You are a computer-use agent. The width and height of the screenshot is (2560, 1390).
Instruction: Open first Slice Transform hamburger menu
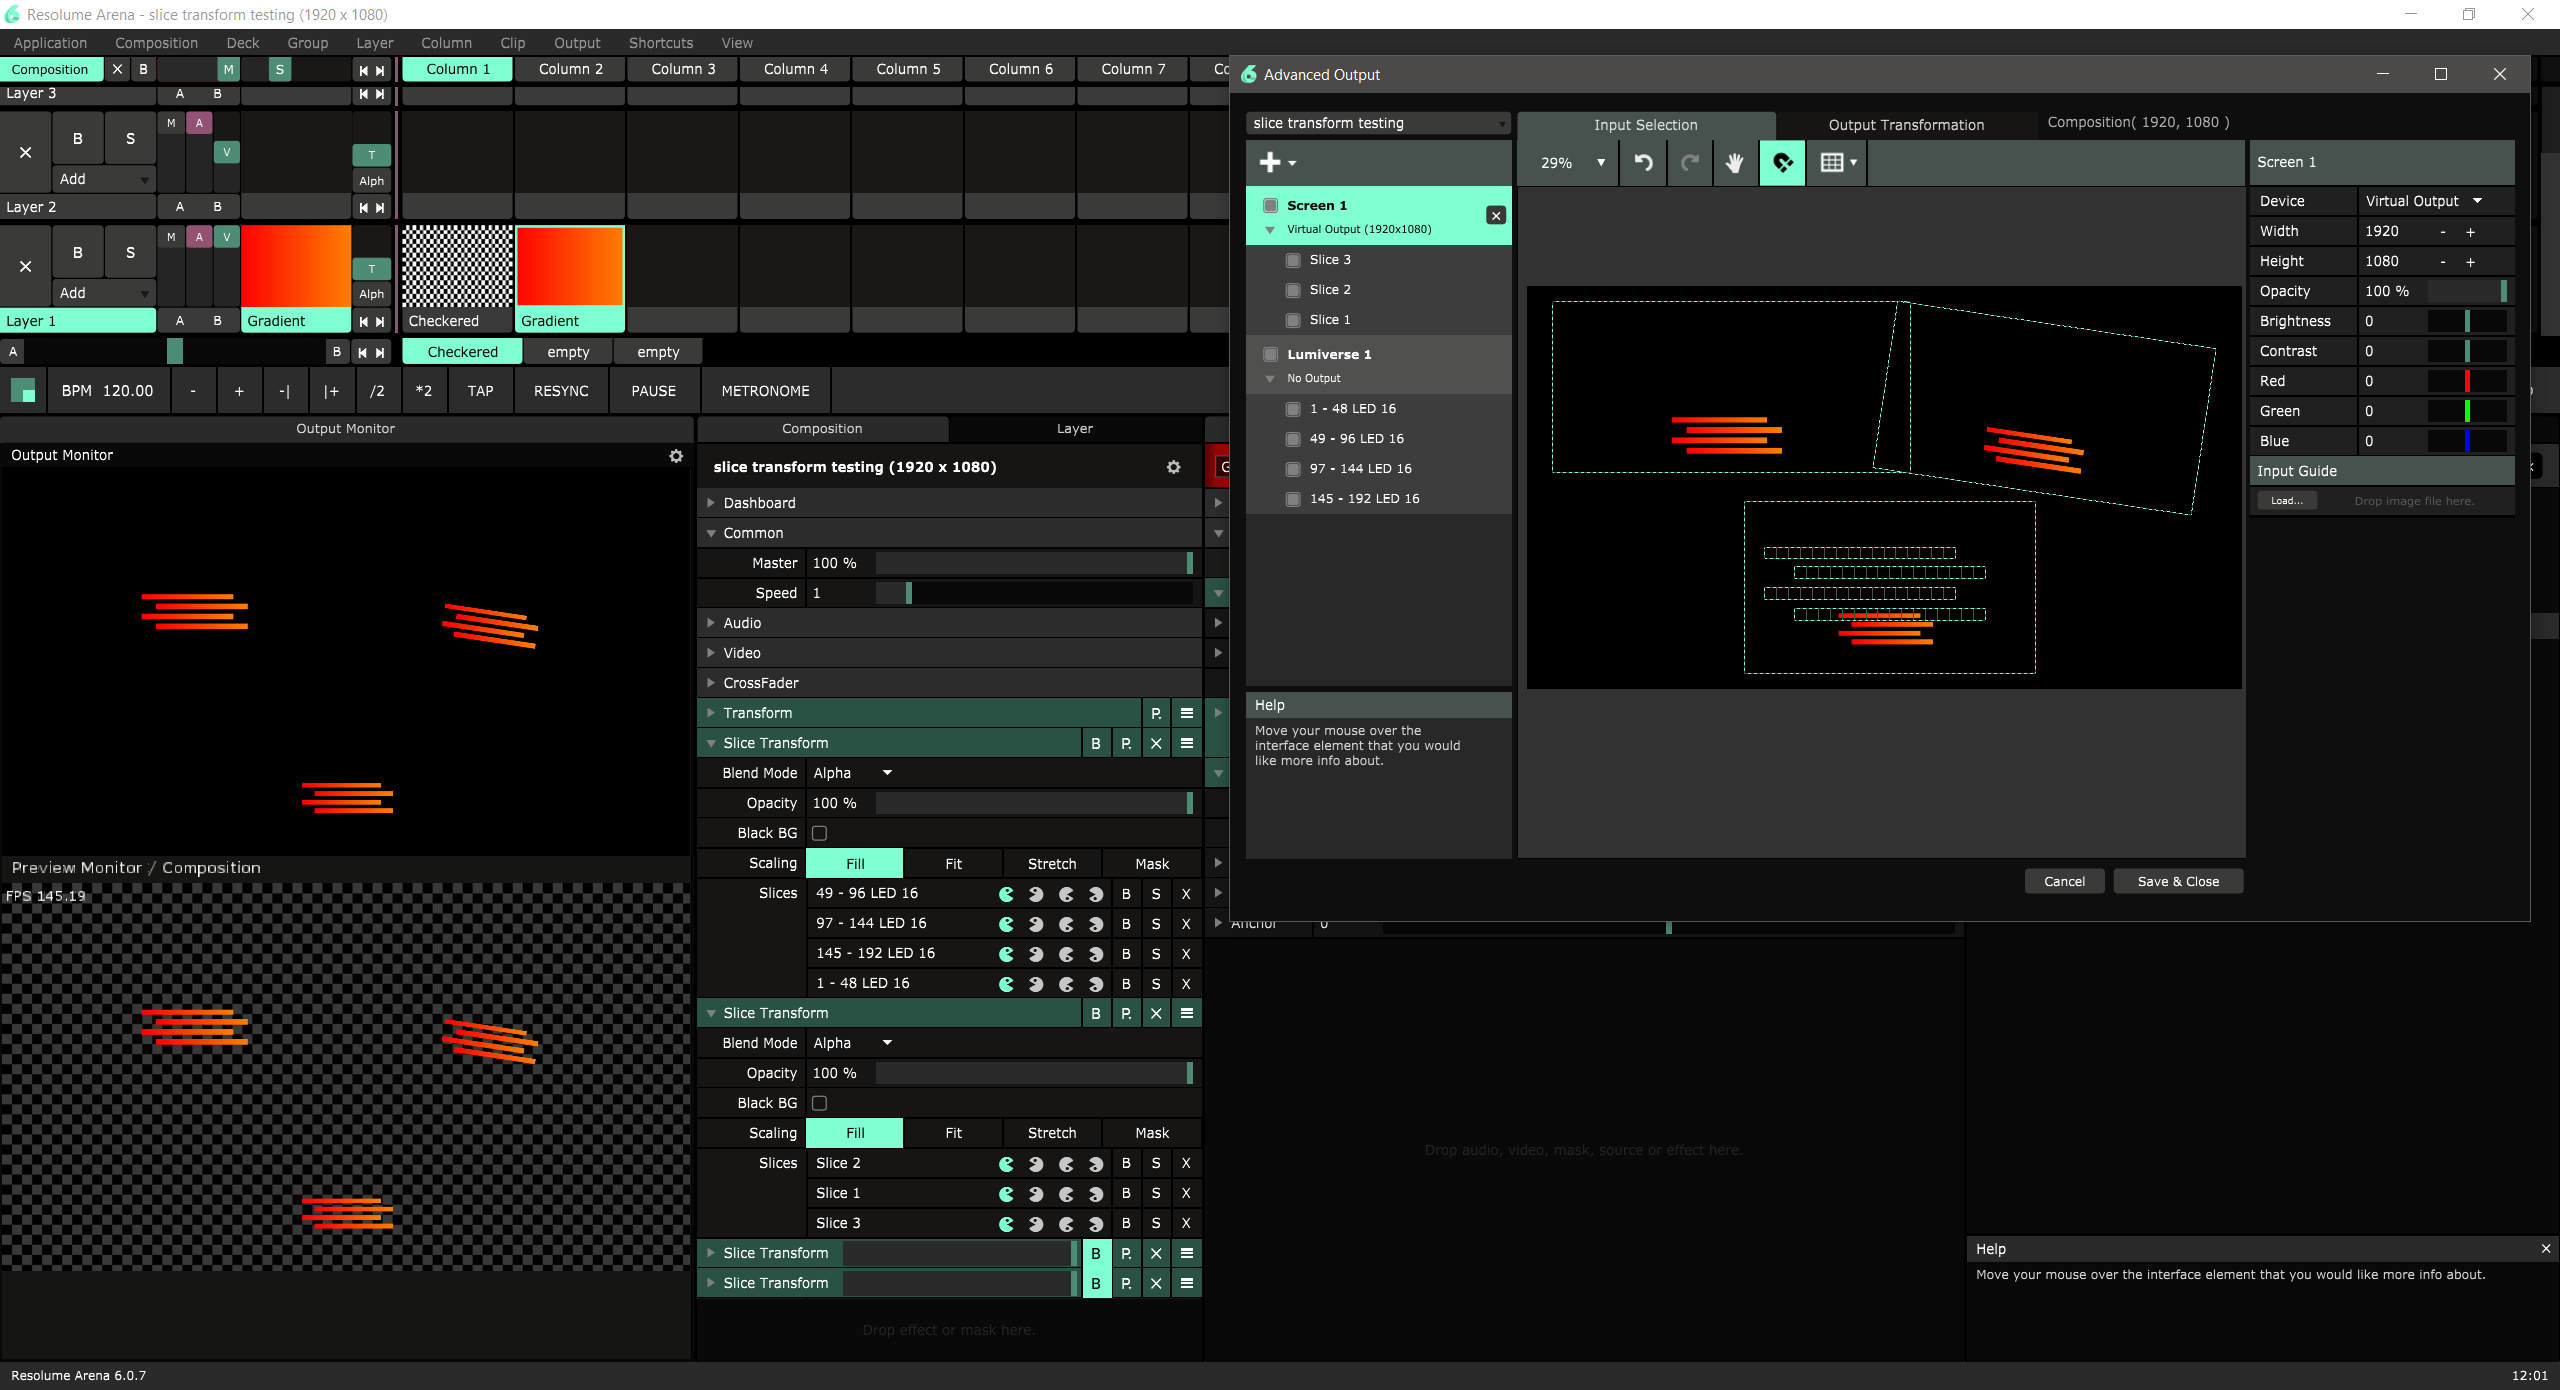point(1187,743)
